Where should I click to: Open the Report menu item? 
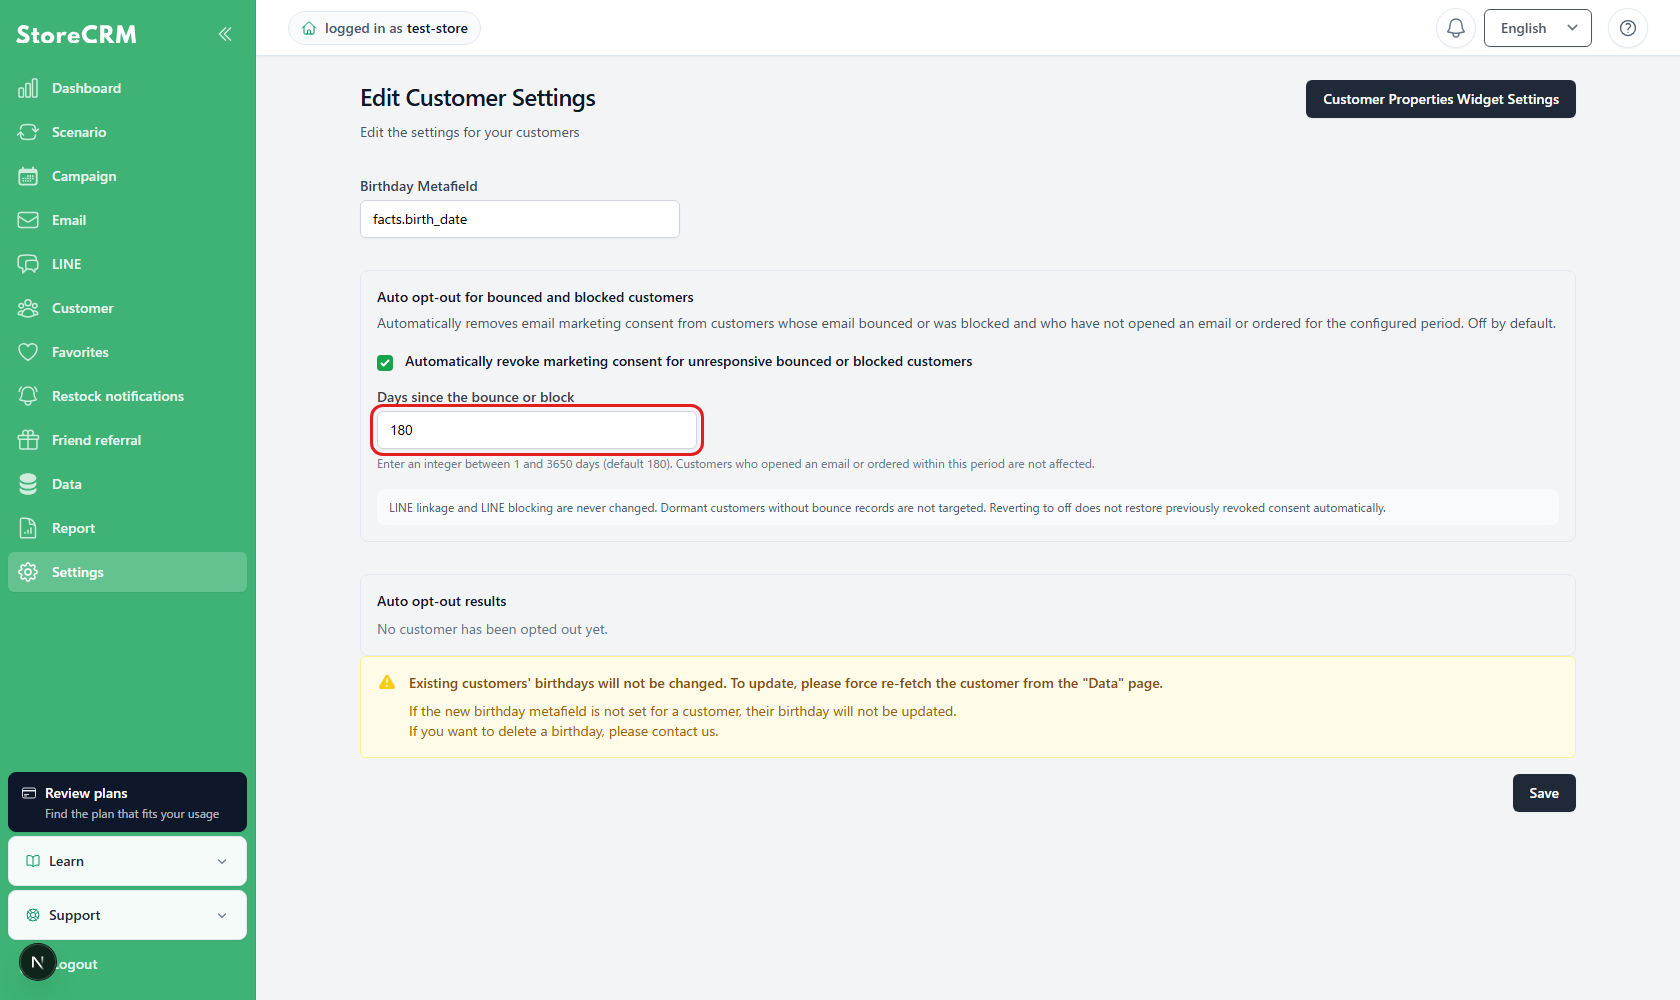128,528
